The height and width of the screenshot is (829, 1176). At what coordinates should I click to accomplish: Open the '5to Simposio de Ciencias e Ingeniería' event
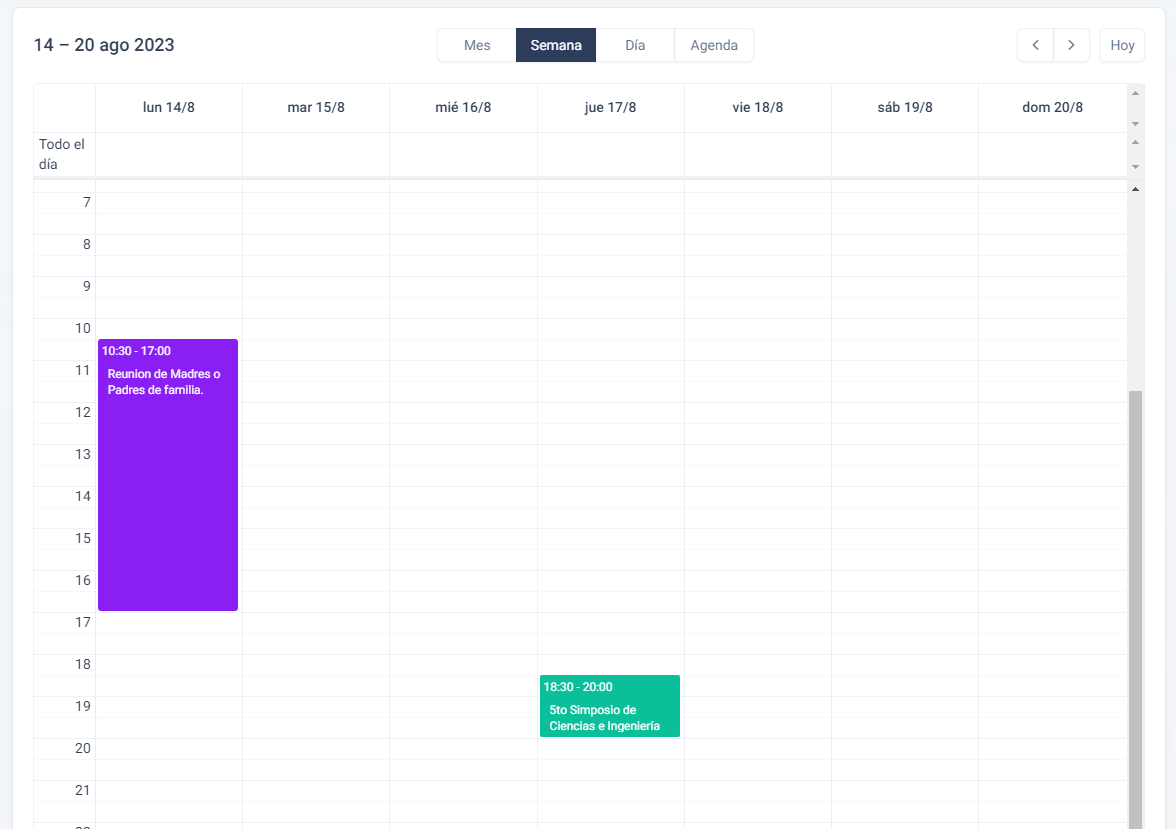pos(609,706)
